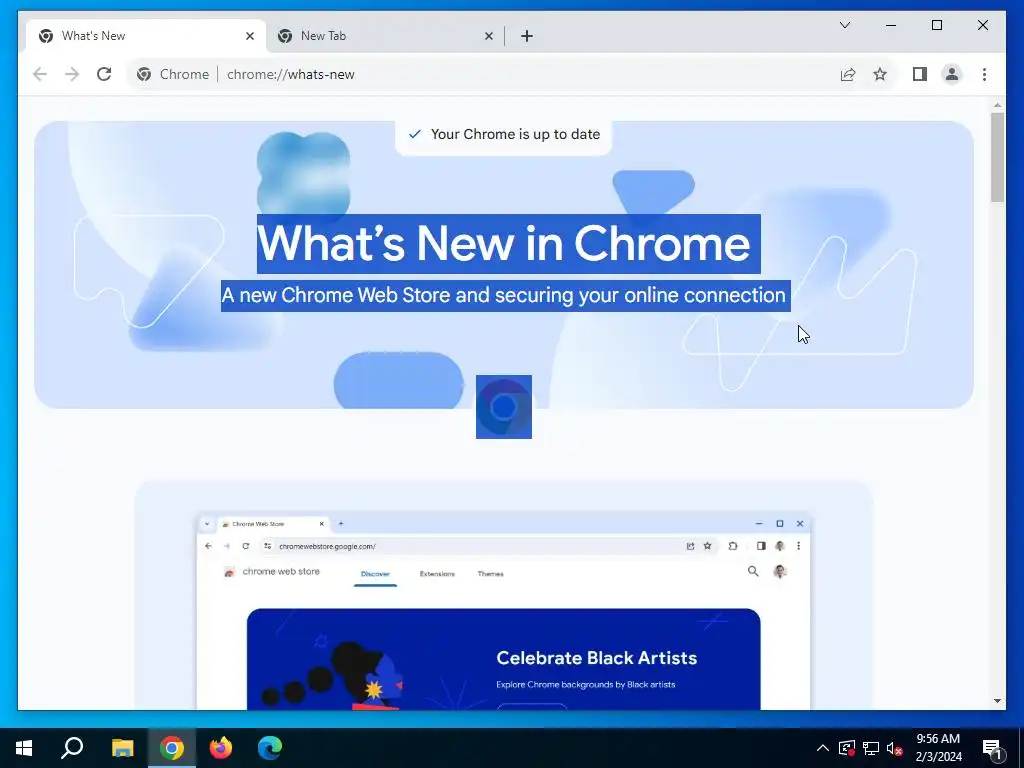The height and width of the screenshot is (768, 1024).
Task: Switch to the New Tab tab
Action: click(385, 36)
